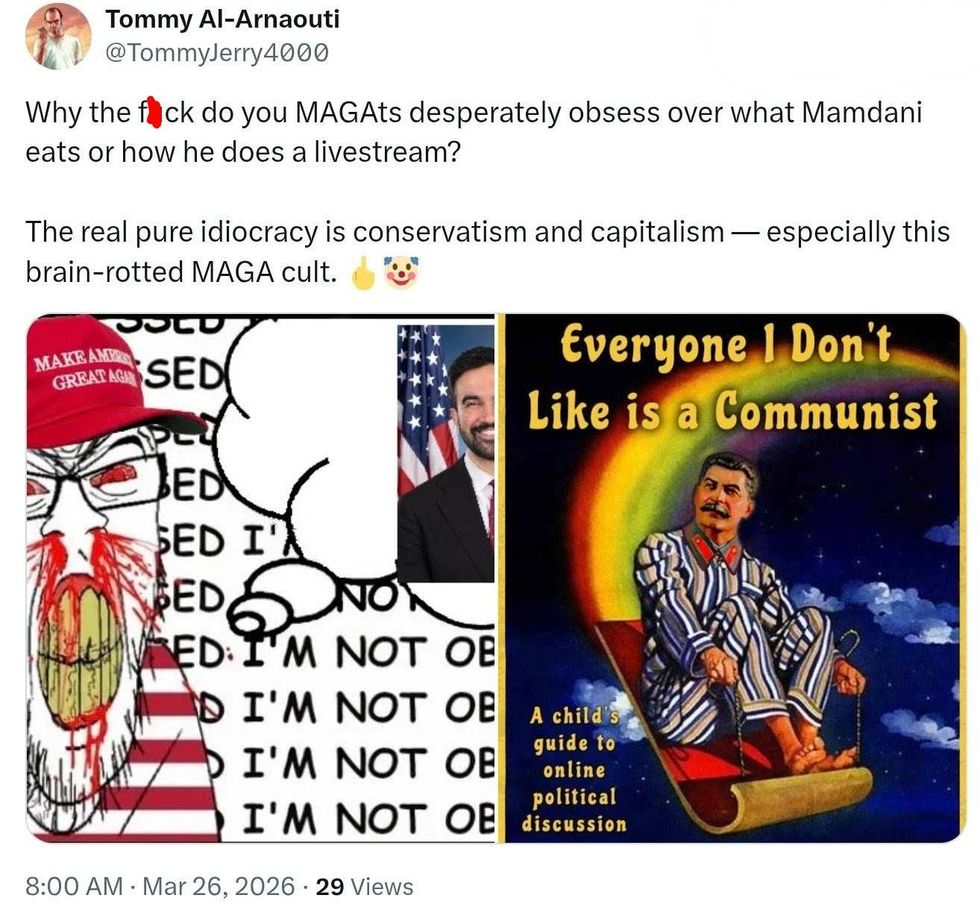Select the clown face emoji
The image size is (980, 907).
click(x=401, y=272)
